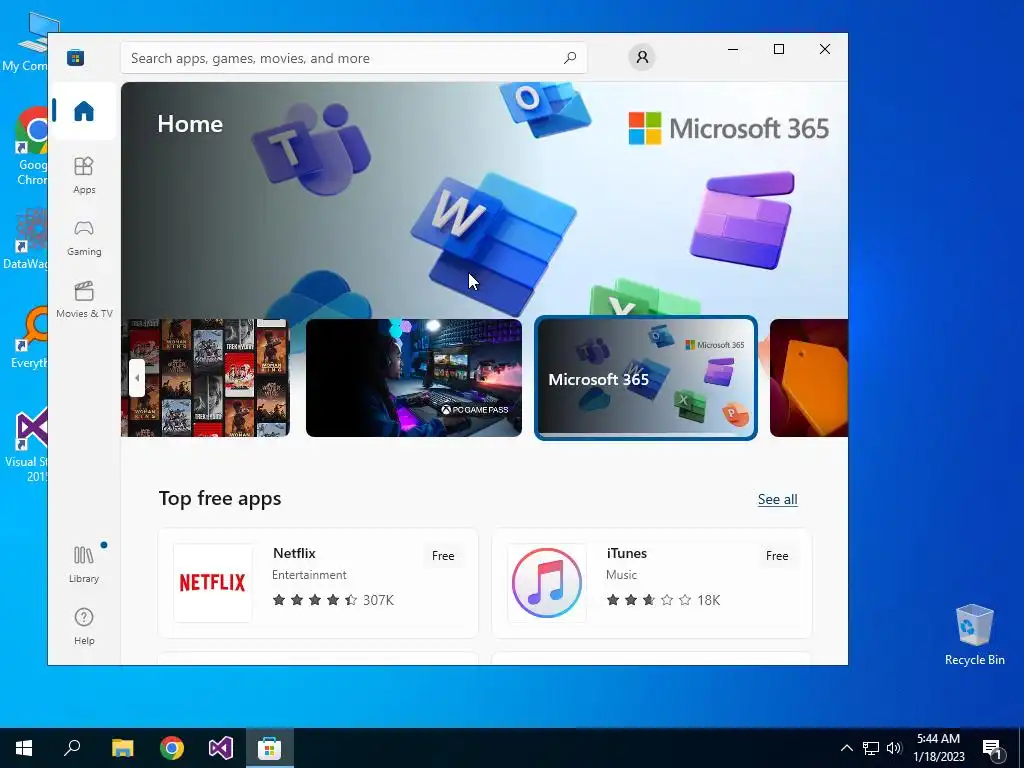This screenshot has height=768, width=1024.
Task: Open the Apps section
Action: tap(84, 175)
